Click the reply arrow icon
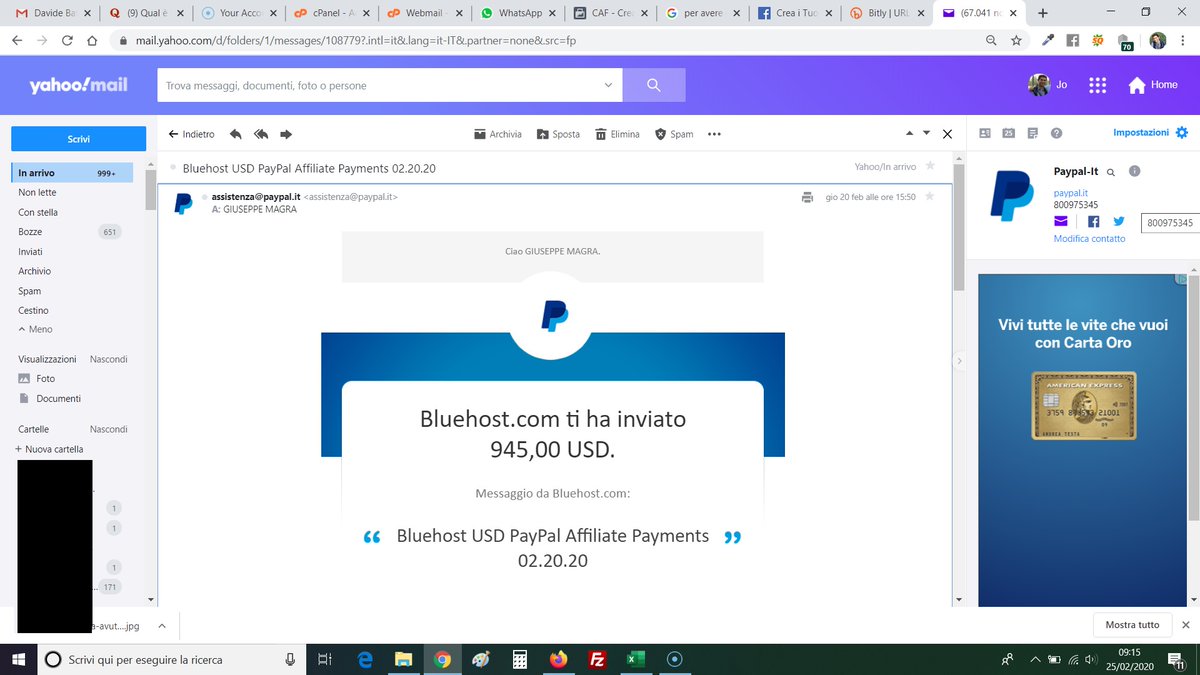This screenshot has width=1200, height=675. click(236, 134)
